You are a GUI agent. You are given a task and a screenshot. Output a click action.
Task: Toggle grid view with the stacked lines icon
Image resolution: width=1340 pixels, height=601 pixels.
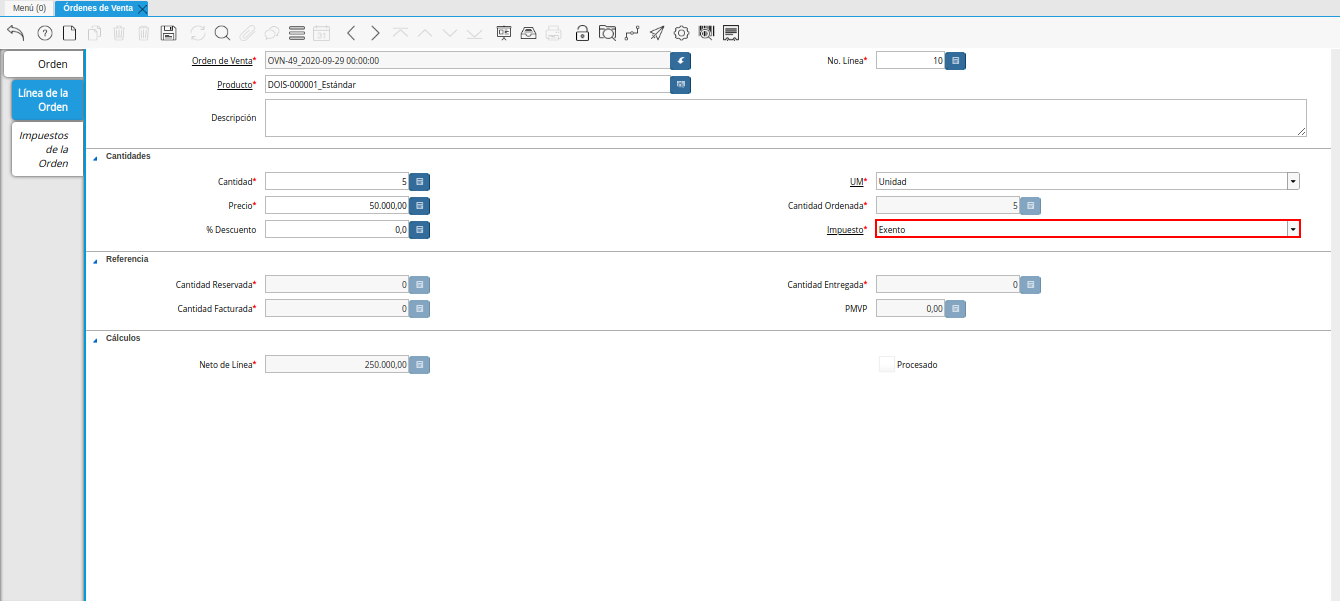point(296,33)
